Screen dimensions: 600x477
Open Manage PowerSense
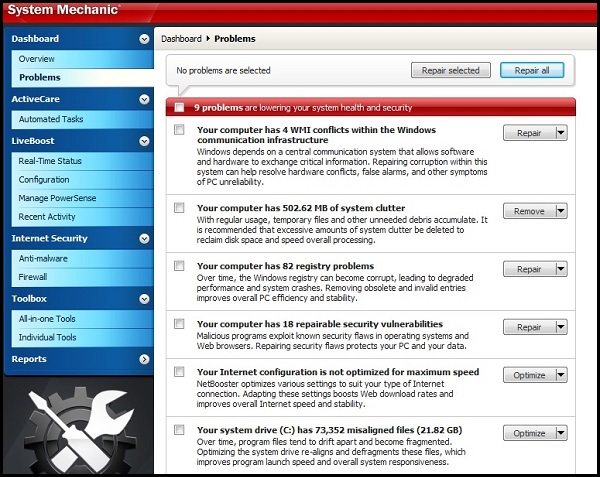click(82, 198)
